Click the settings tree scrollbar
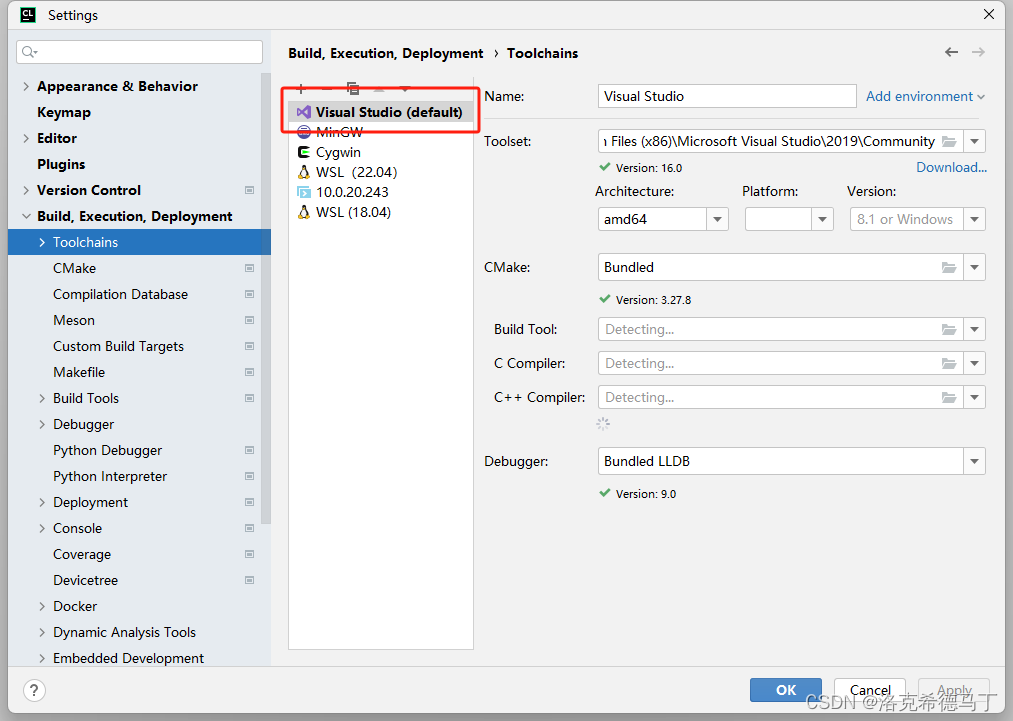 click(x=266, y=298)
